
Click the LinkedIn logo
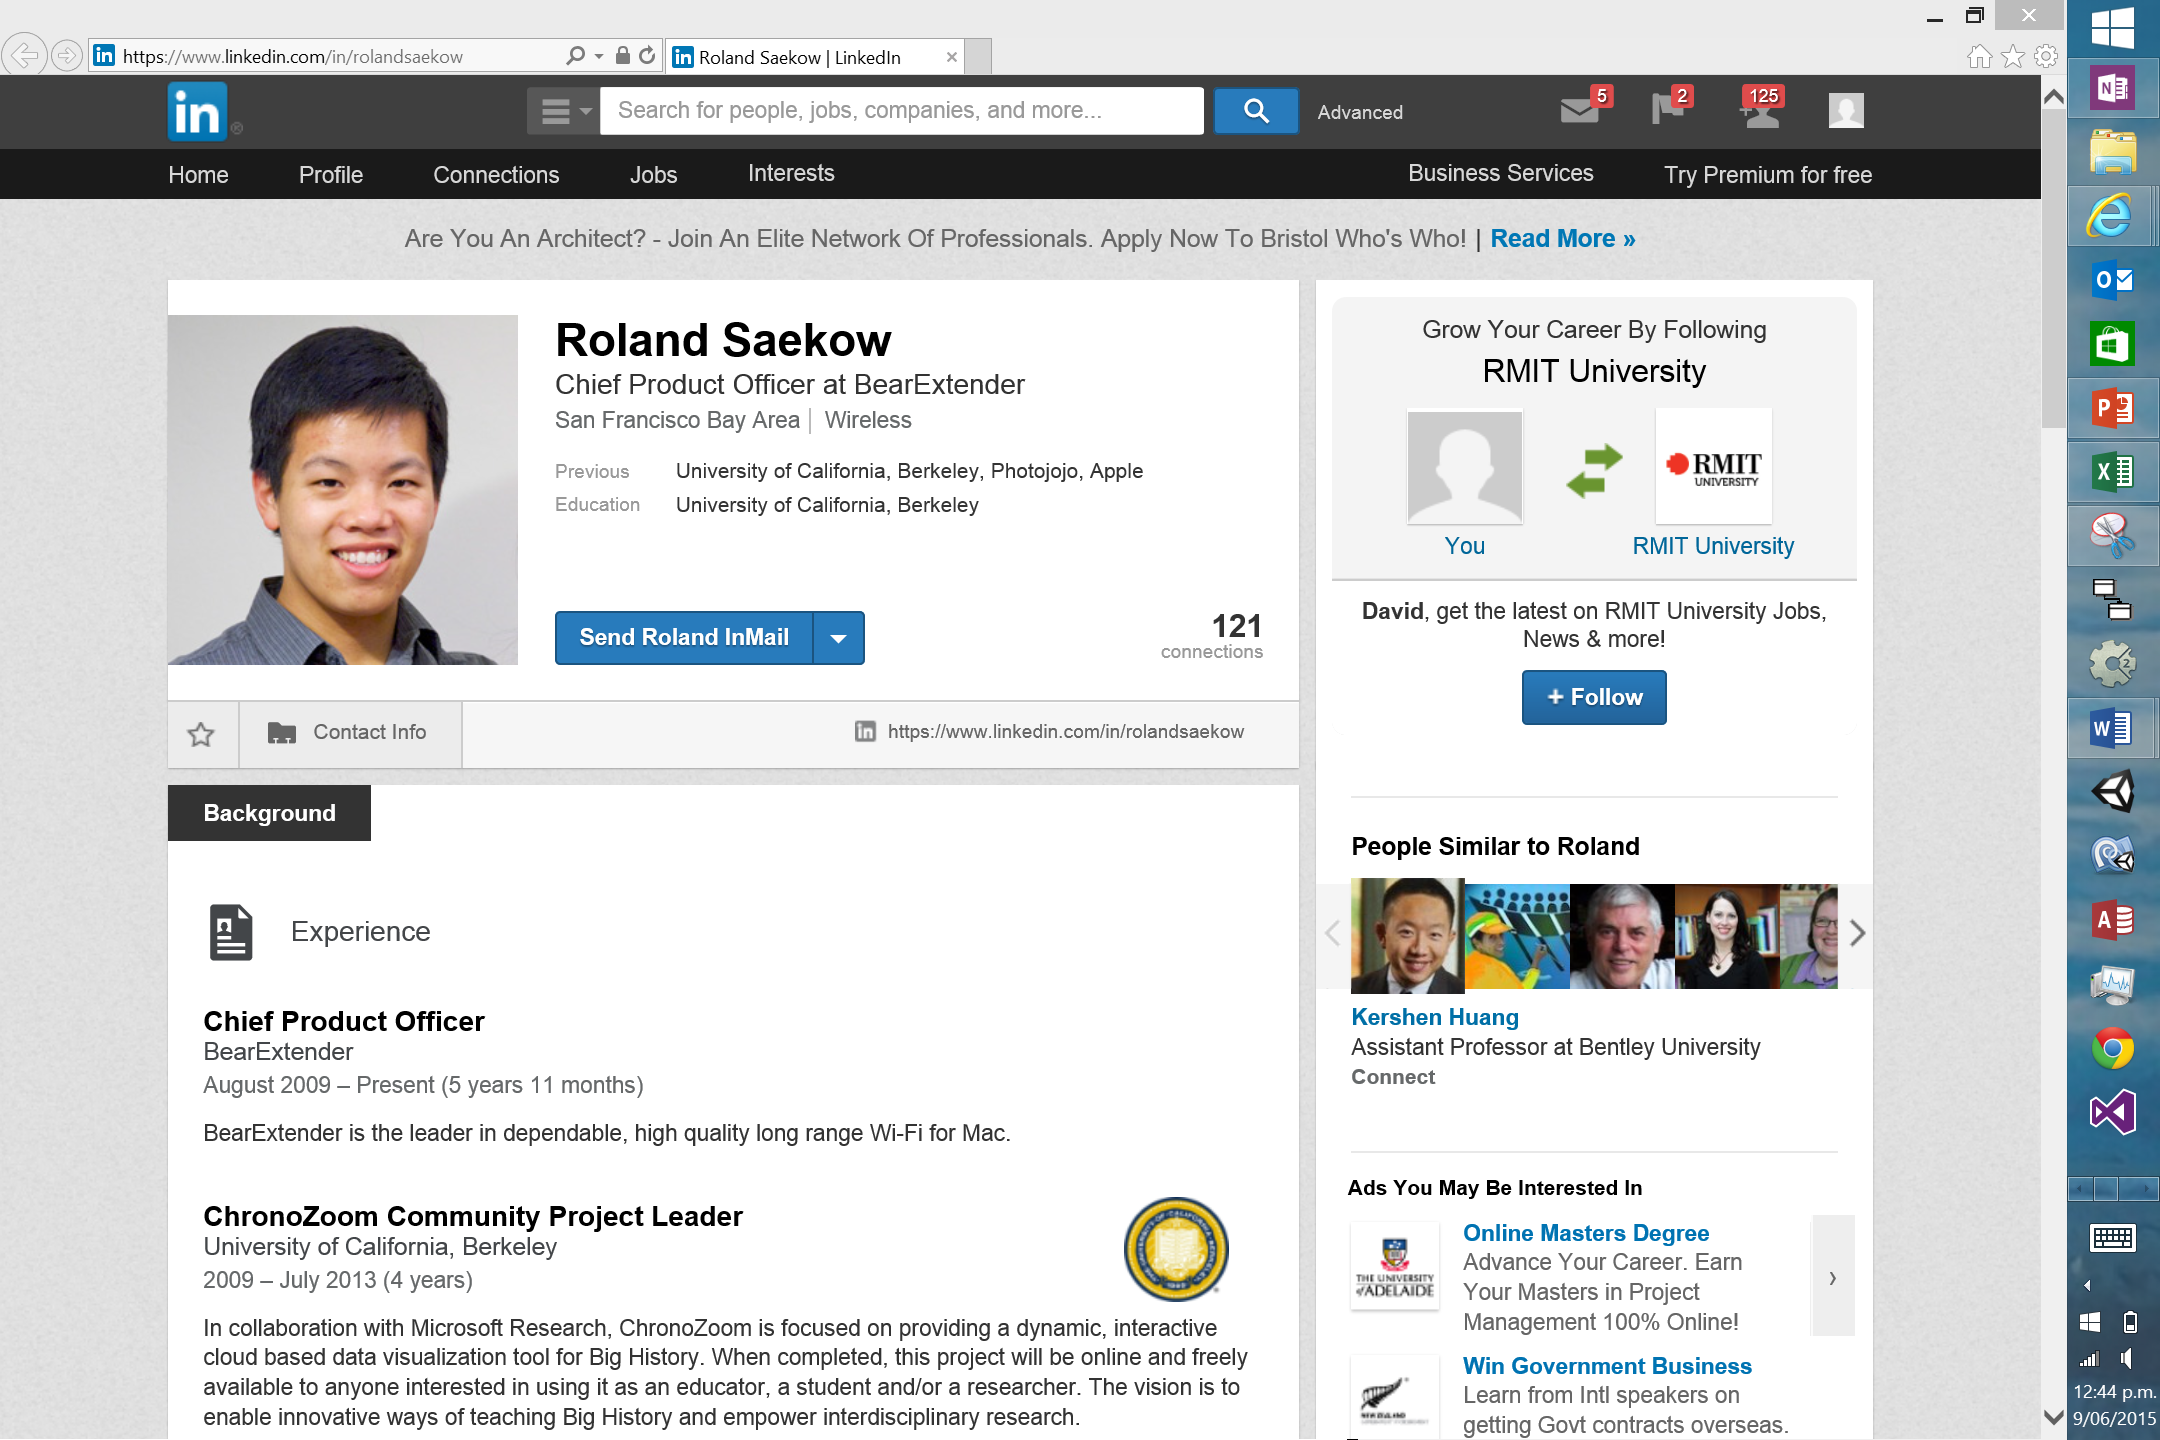(x=197, y=112)
